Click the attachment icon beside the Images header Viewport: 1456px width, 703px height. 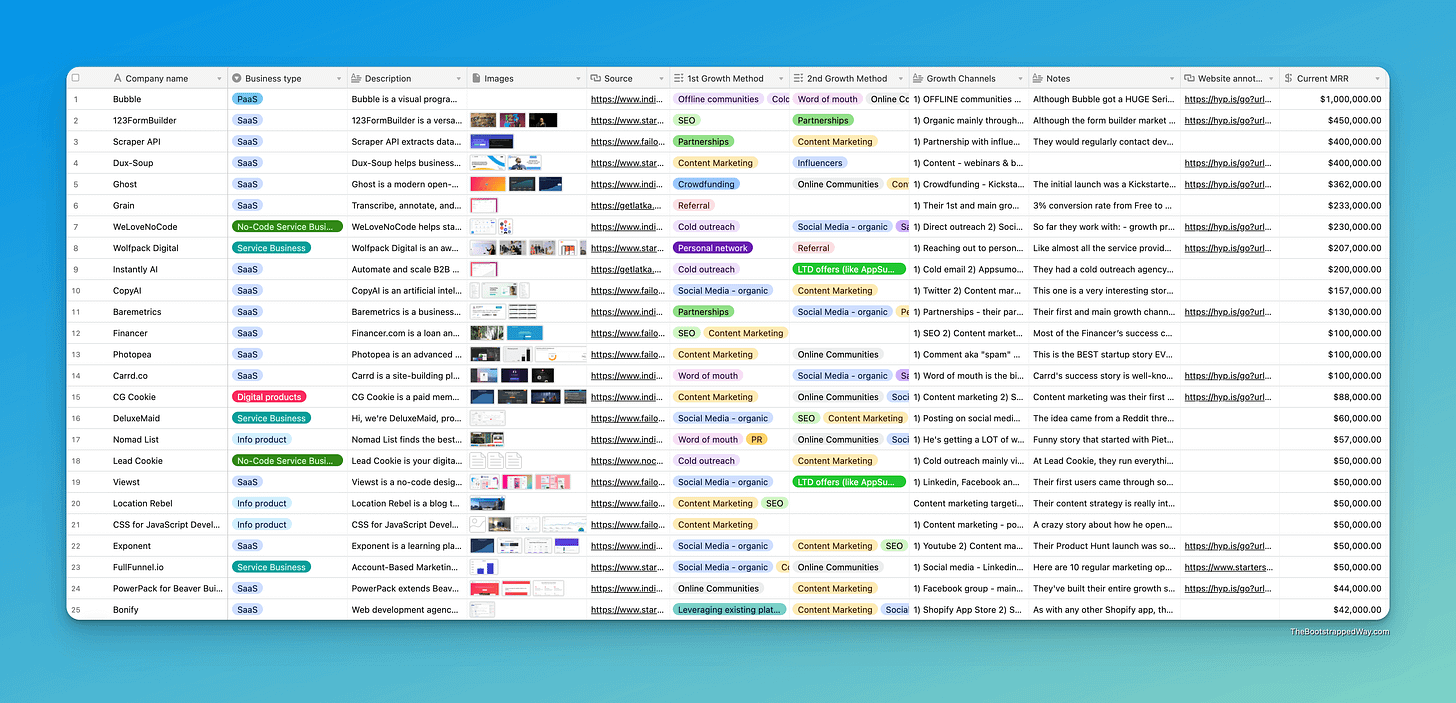tap(476, 78)
